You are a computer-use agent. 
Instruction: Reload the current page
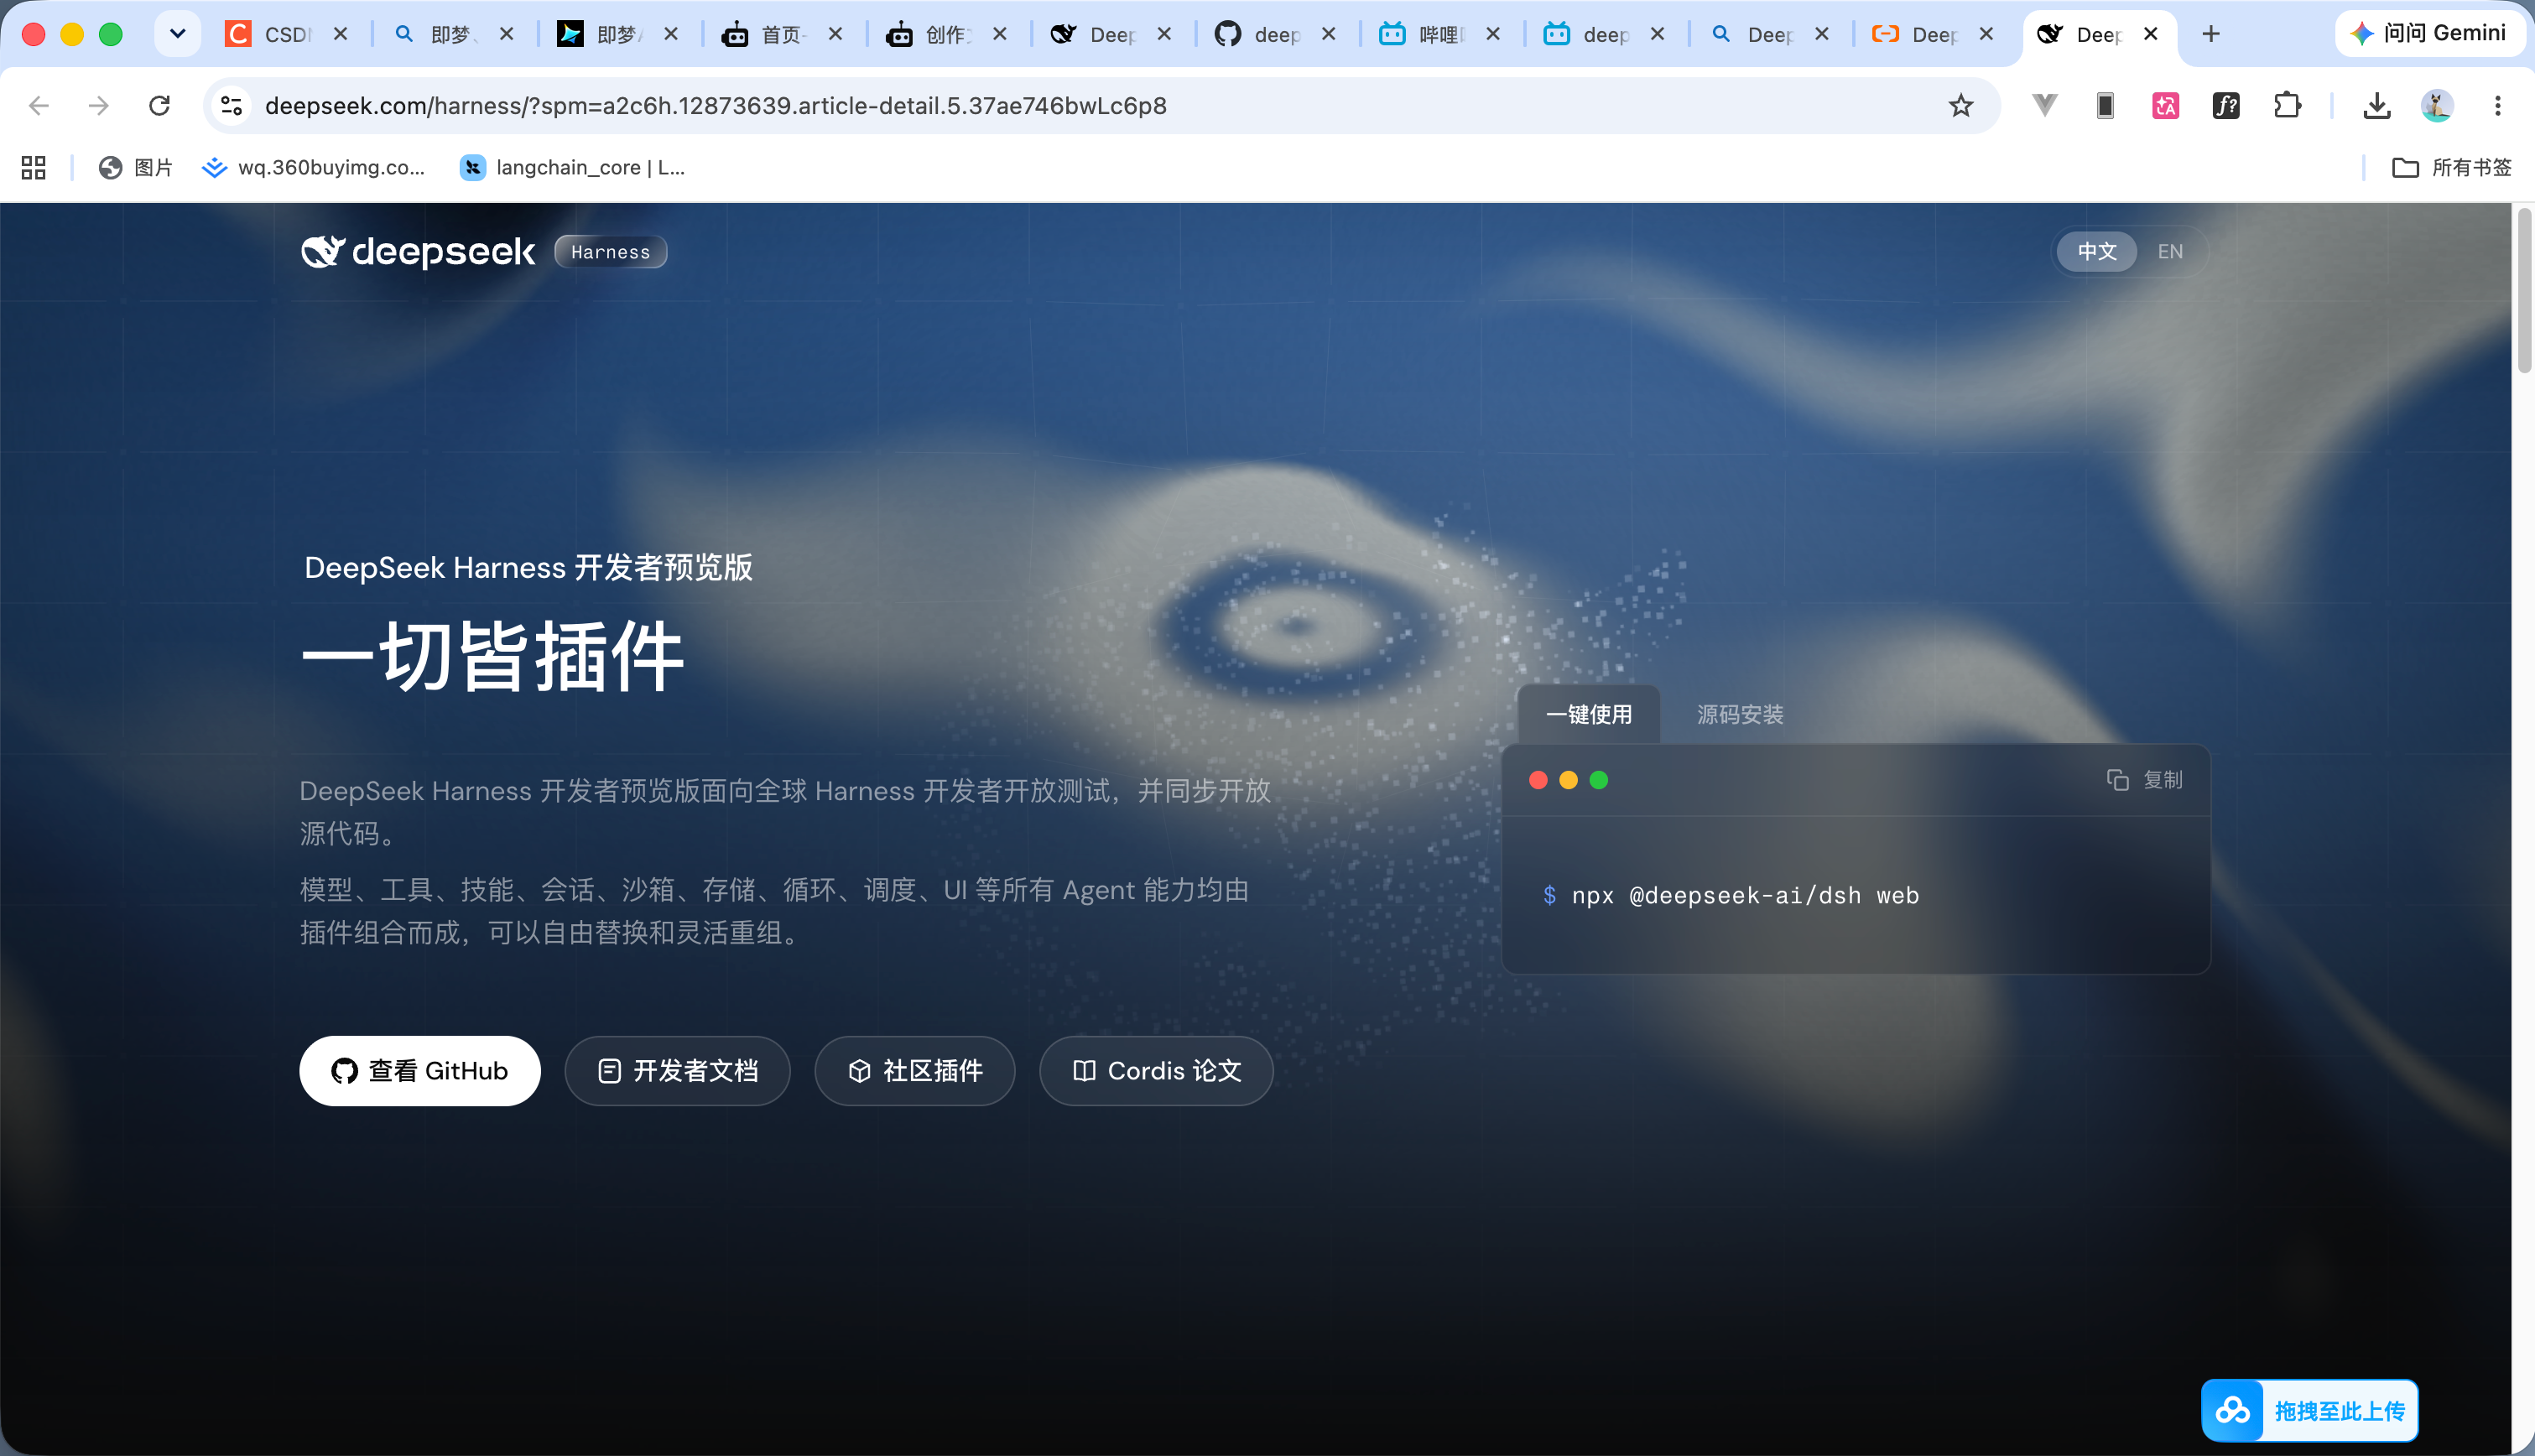(x=159, y=105)
